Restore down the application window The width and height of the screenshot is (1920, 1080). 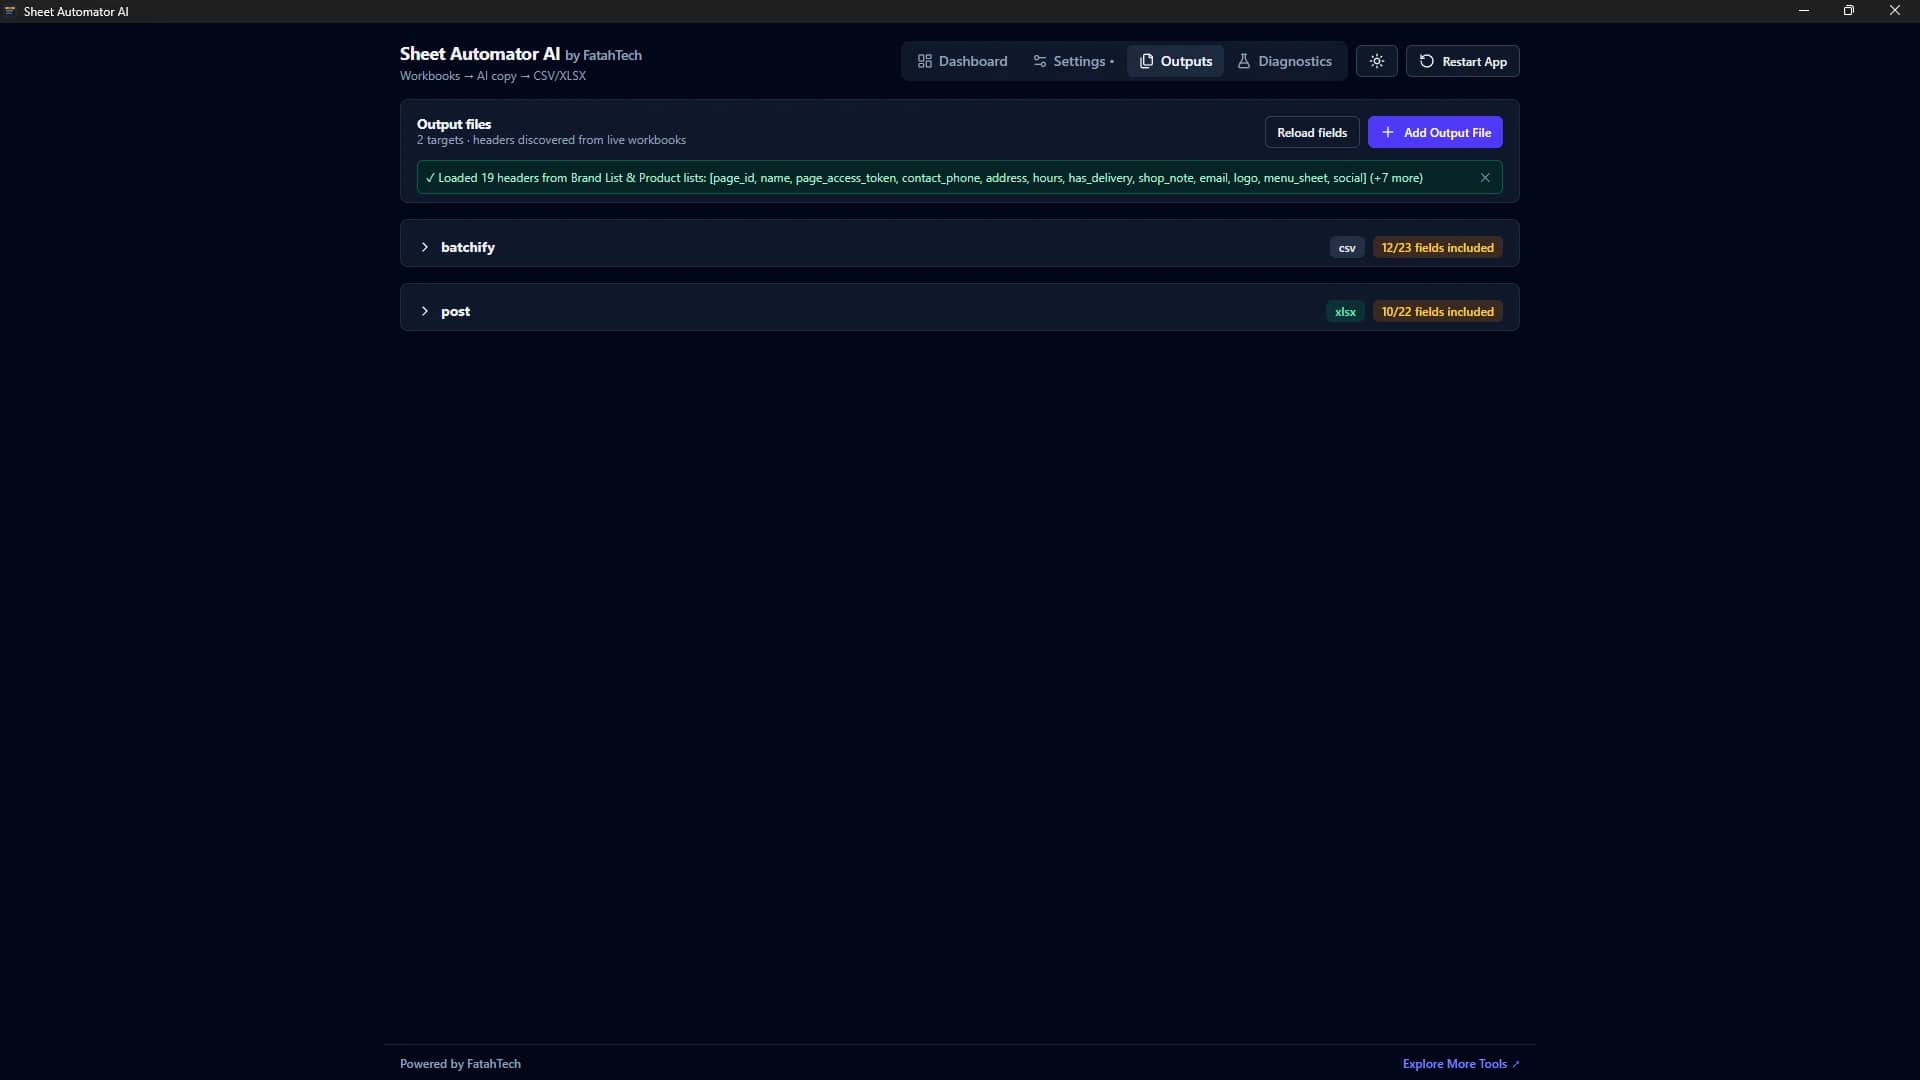(x=1849, y=11)
